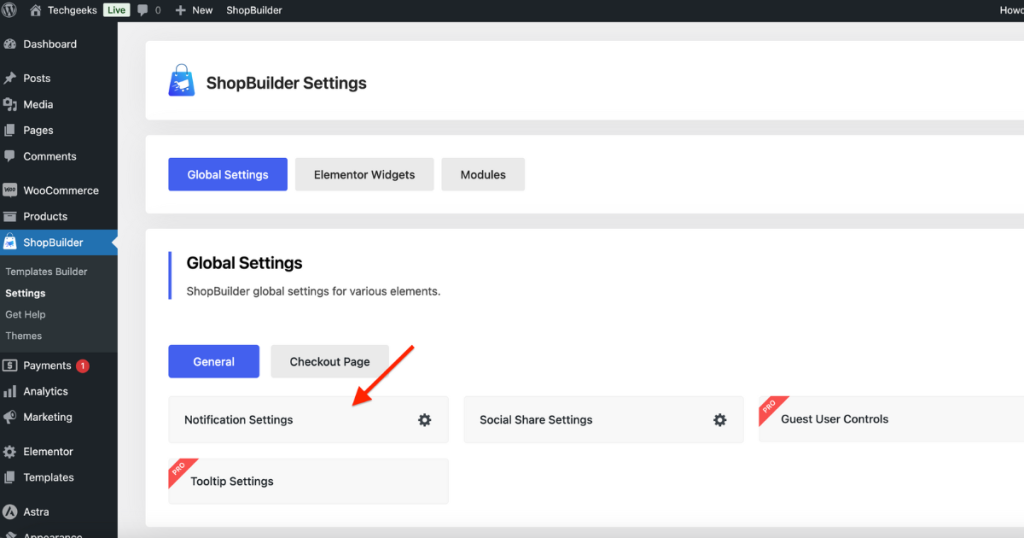Open the Tooltip Settings card
1024x538 pixels.
(x=308, y=481)
